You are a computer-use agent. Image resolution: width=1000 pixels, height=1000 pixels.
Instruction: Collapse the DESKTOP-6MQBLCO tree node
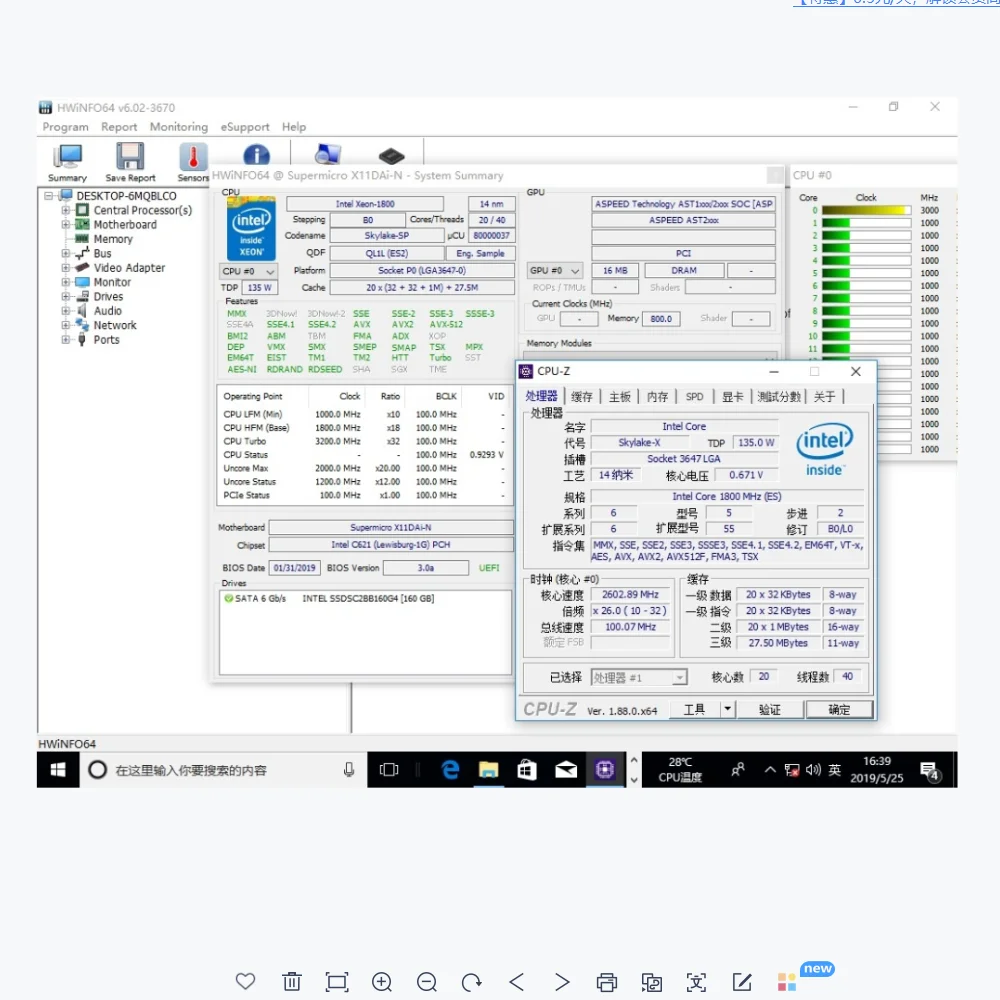point(48,196)
